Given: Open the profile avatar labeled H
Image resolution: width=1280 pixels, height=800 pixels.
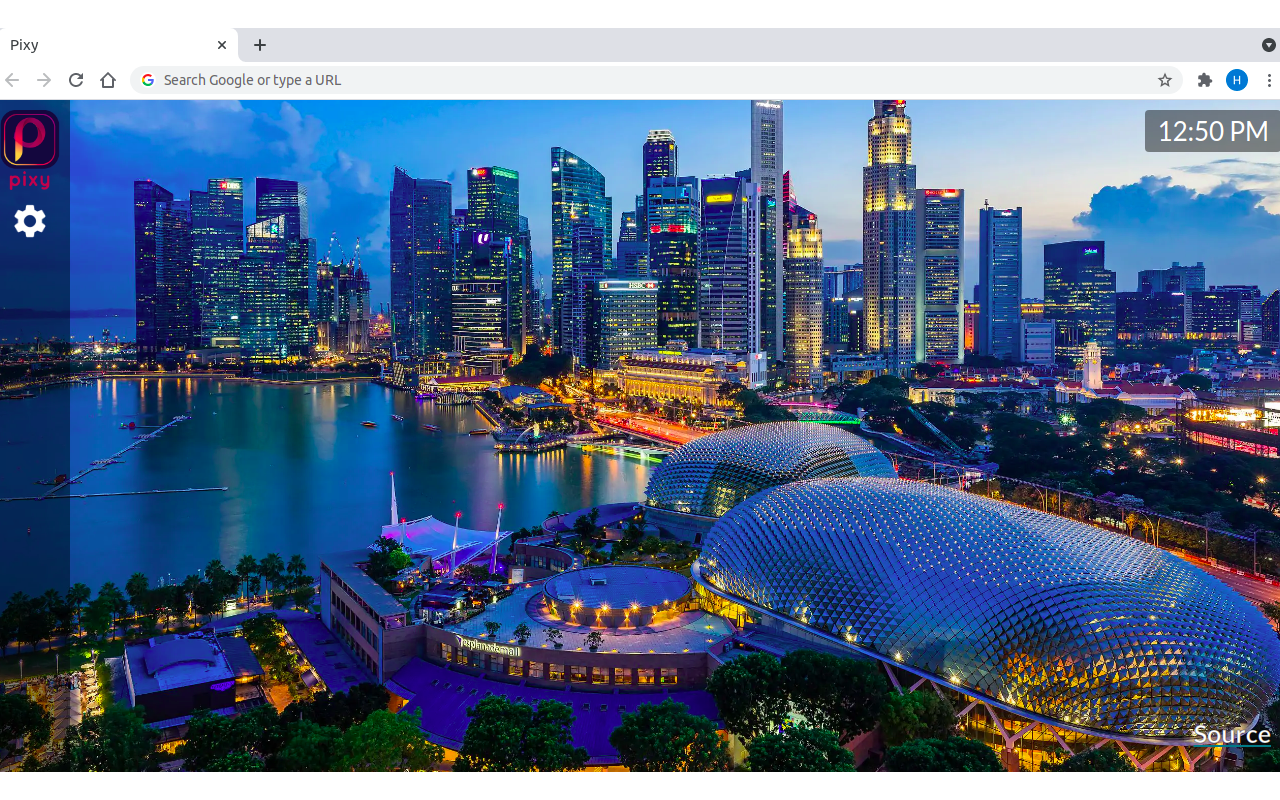Looking at the screenshot, I should point(1237,80).
